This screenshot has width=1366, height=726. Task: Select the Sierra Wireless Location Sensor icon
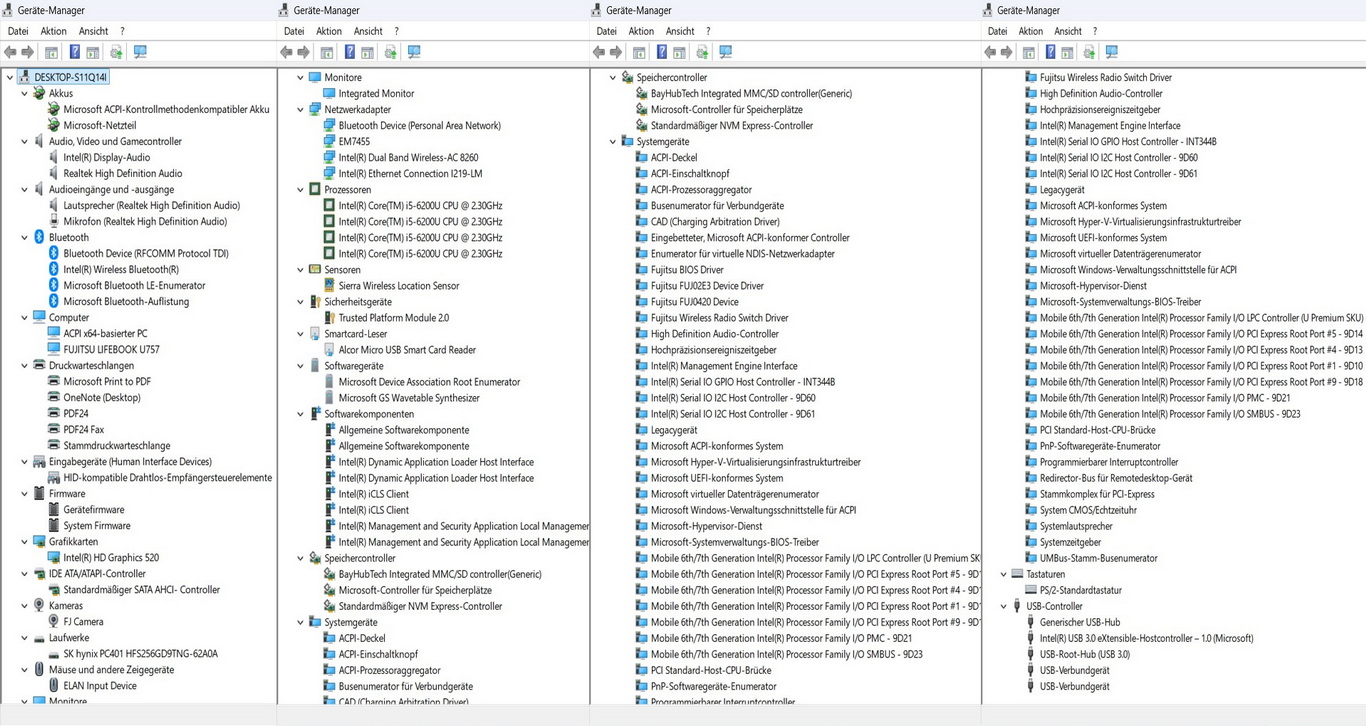tap(329, 286)
